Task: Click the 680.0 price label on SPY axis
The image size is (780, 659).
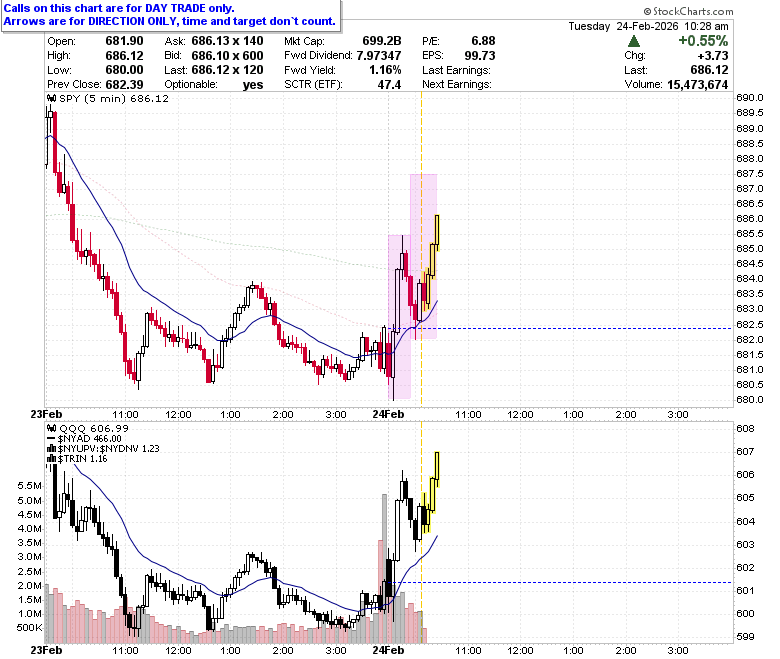Action: coord(750,399)
